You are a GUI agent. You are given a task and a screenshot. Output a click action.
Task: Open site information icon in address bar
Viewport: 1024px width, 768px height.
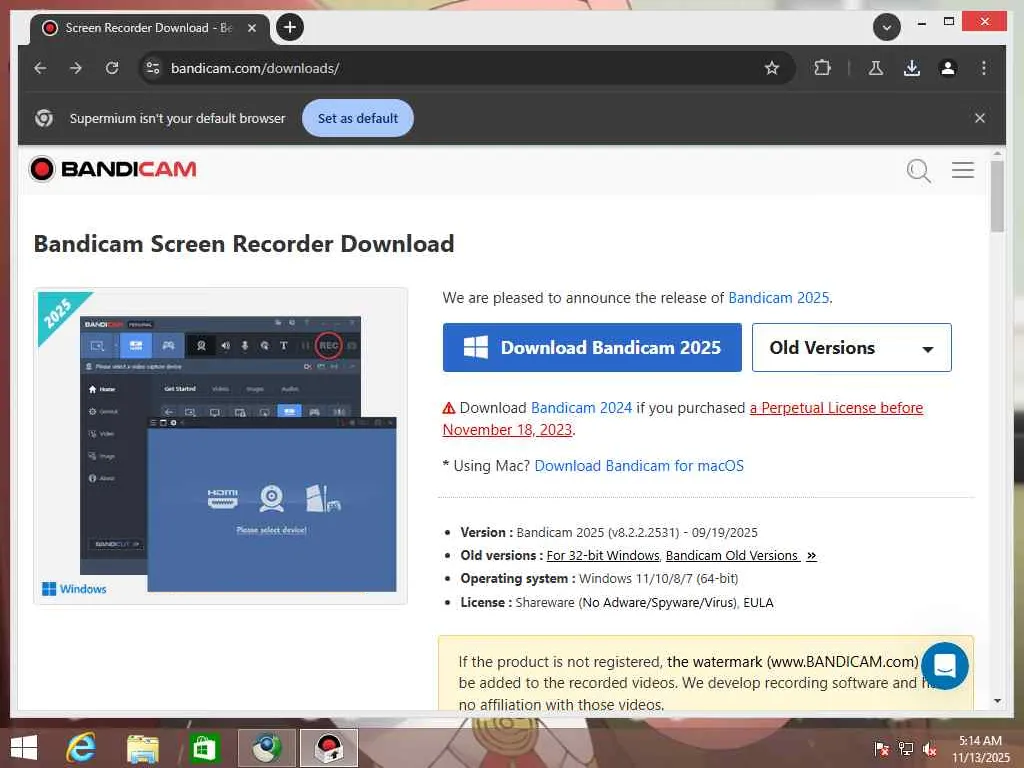[153, 68]
